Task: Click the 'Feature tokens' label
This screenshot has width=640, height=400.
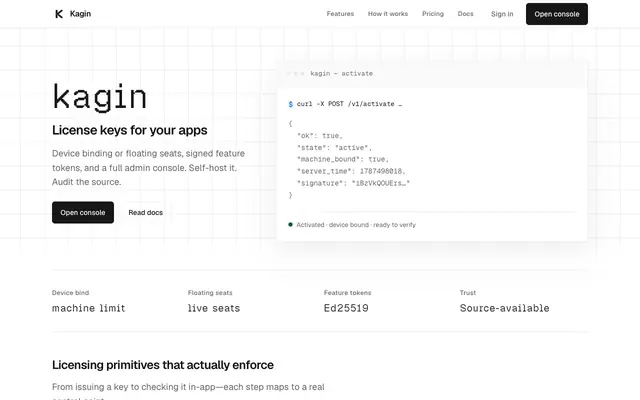Action: pos(347,293)
